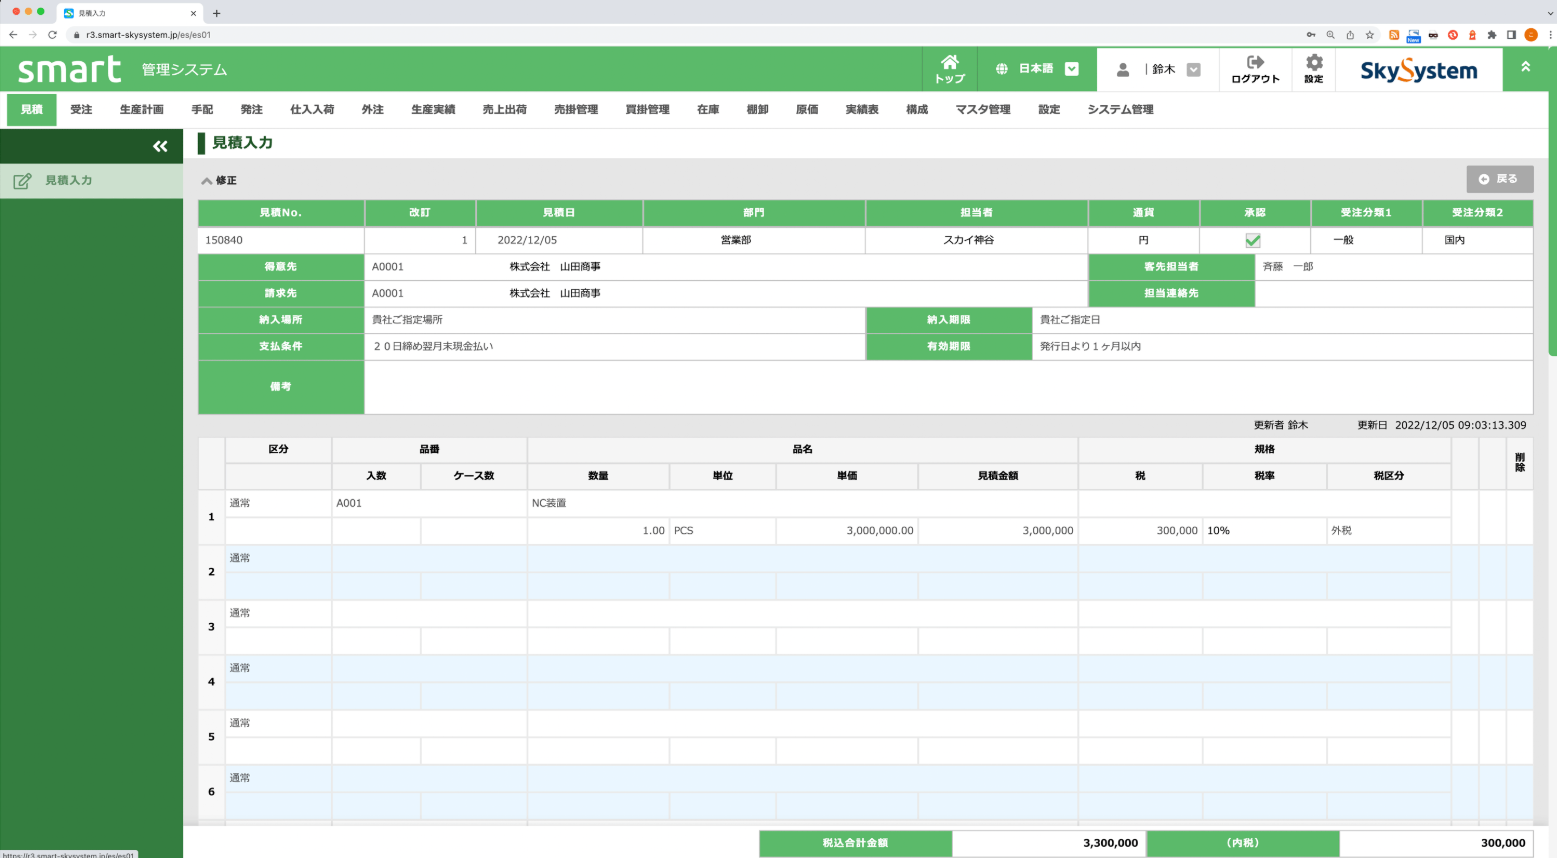Open the 日本語 language dropdown
Screen dimensions: 1557x858
(x=1072, y=70)
